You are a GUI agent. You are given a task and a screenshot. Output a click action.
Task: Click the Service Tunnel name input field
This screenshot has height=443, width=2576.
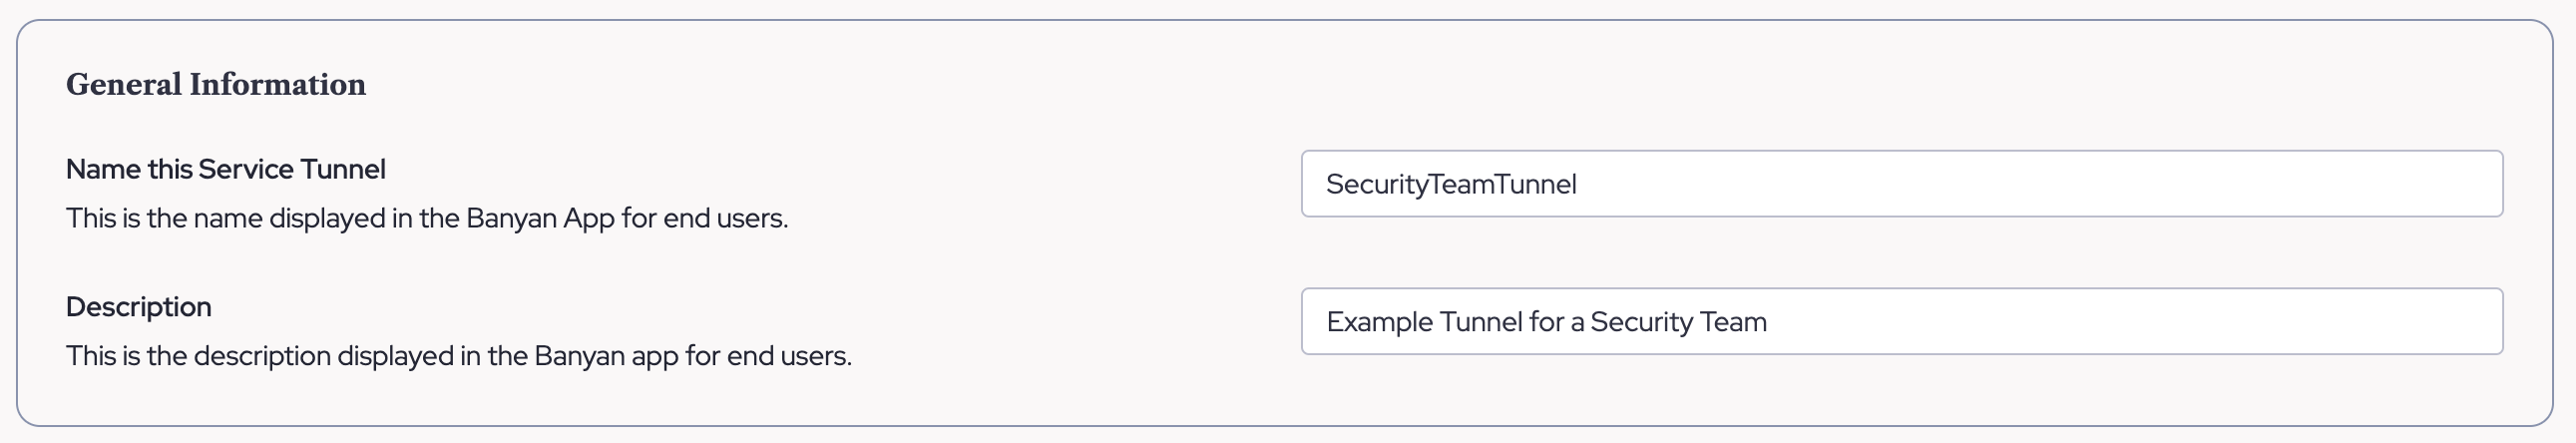click(1900, 184)
